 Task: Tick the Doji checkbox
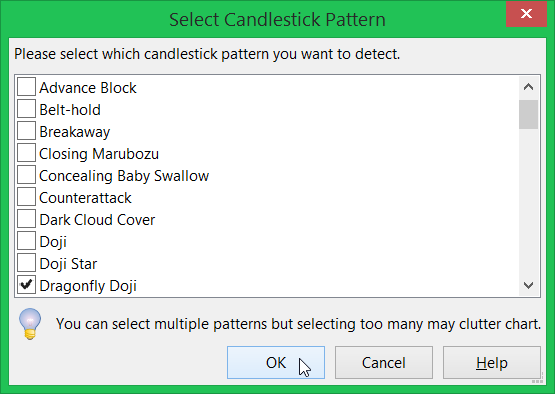(x=26, y=241)
